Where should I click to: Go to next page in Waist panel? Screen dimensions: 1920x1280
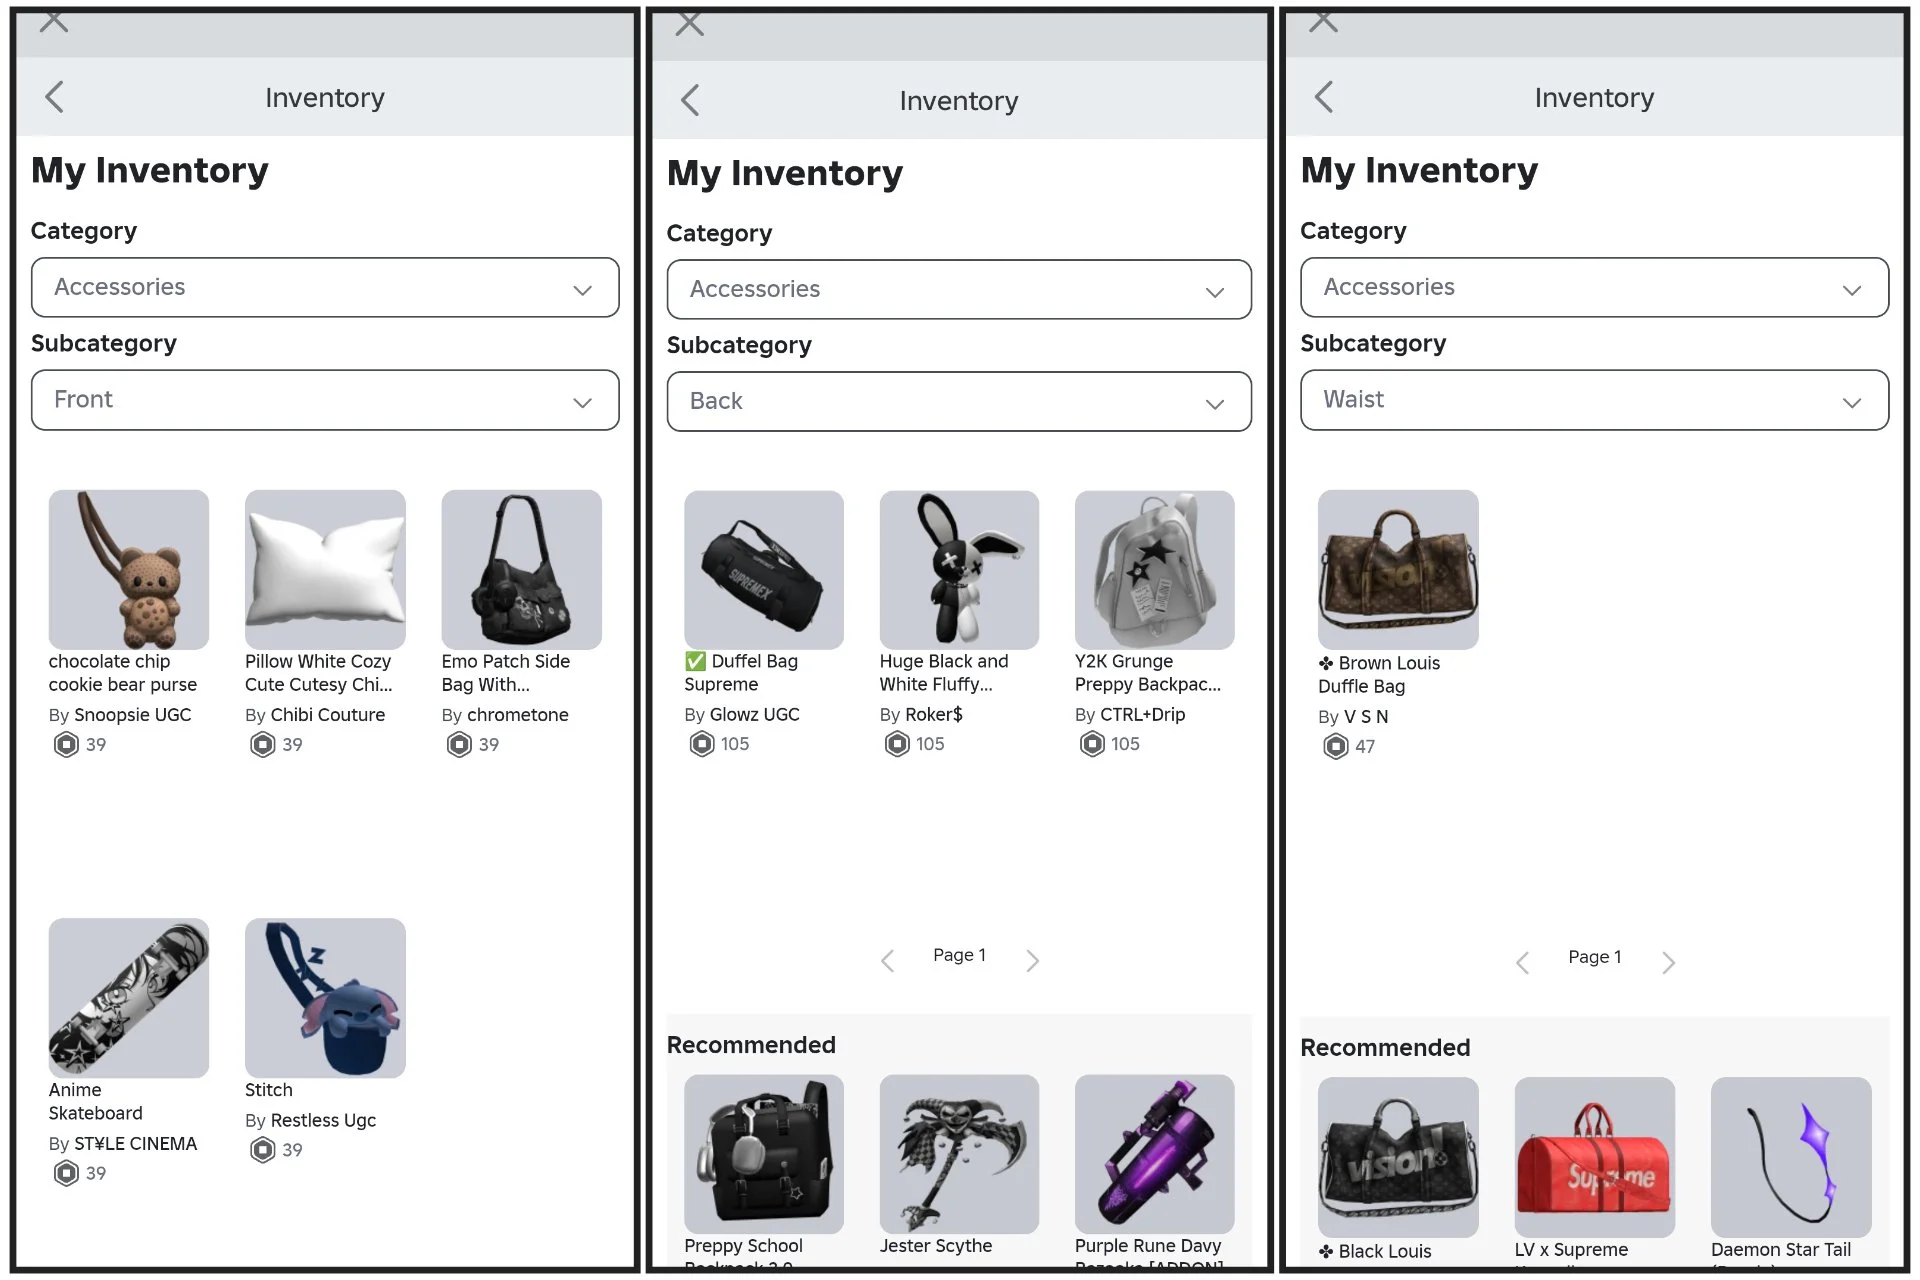coord(1668,963)
